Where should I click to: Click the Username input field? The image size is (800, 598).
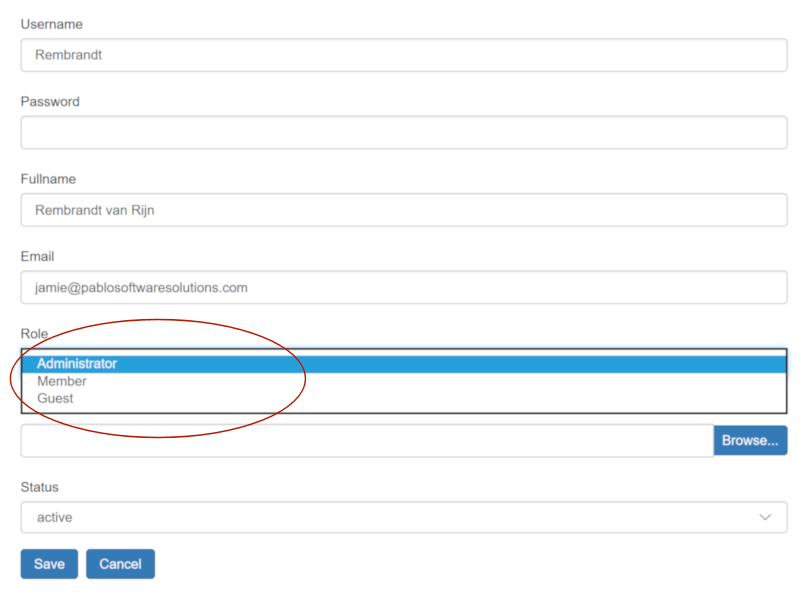403,56
